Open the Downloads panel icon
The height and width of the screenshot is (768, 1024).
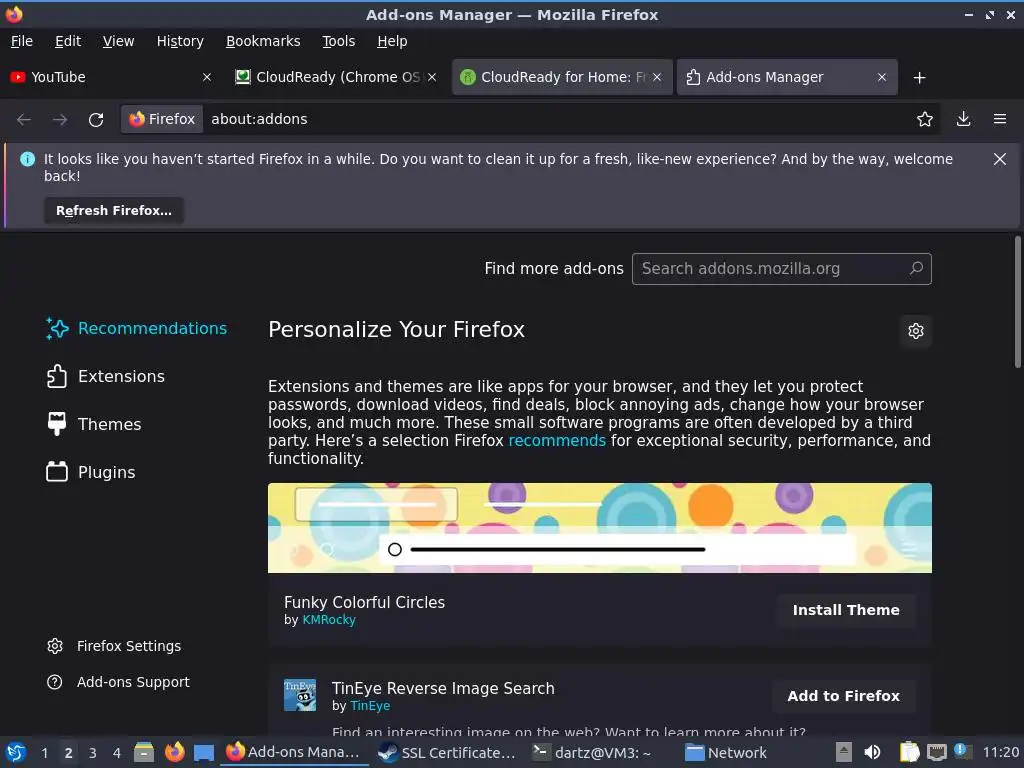click(963, 119)
